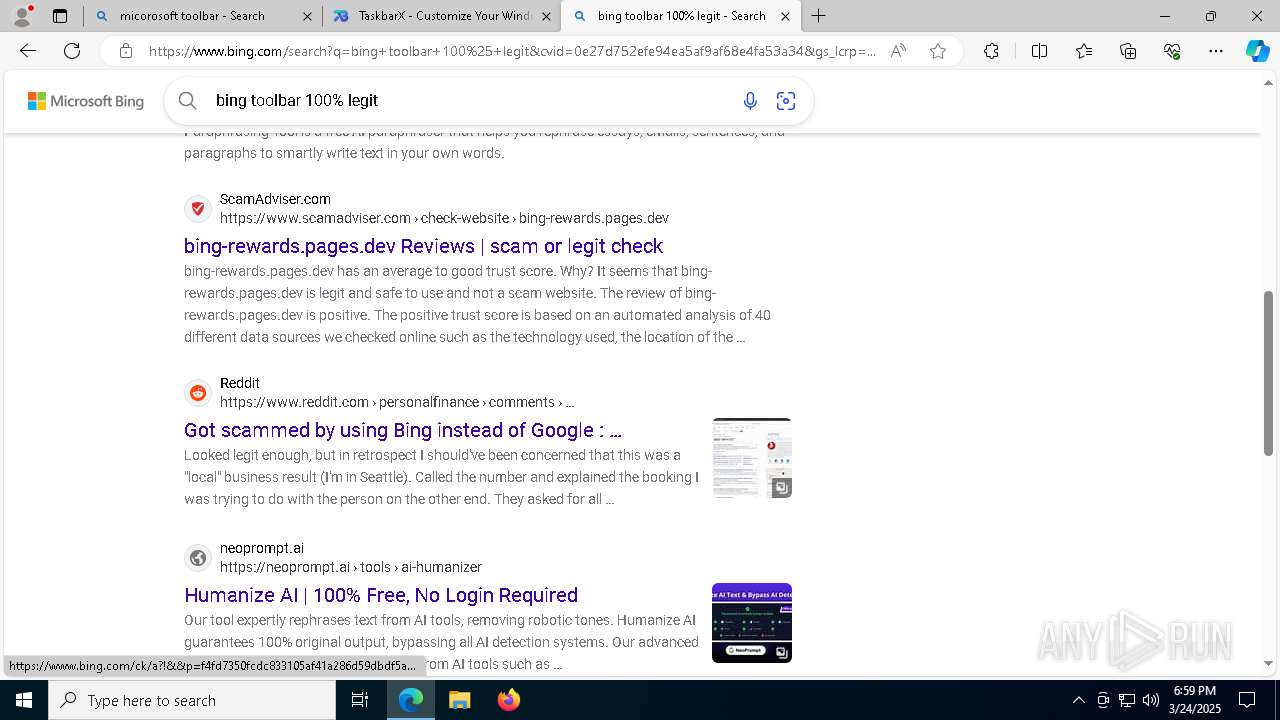Image resolution: width=1280 pixels, height=720 pixels.
Task: Click the scrollbar down arrow
Action: (x=1269, y=663)
